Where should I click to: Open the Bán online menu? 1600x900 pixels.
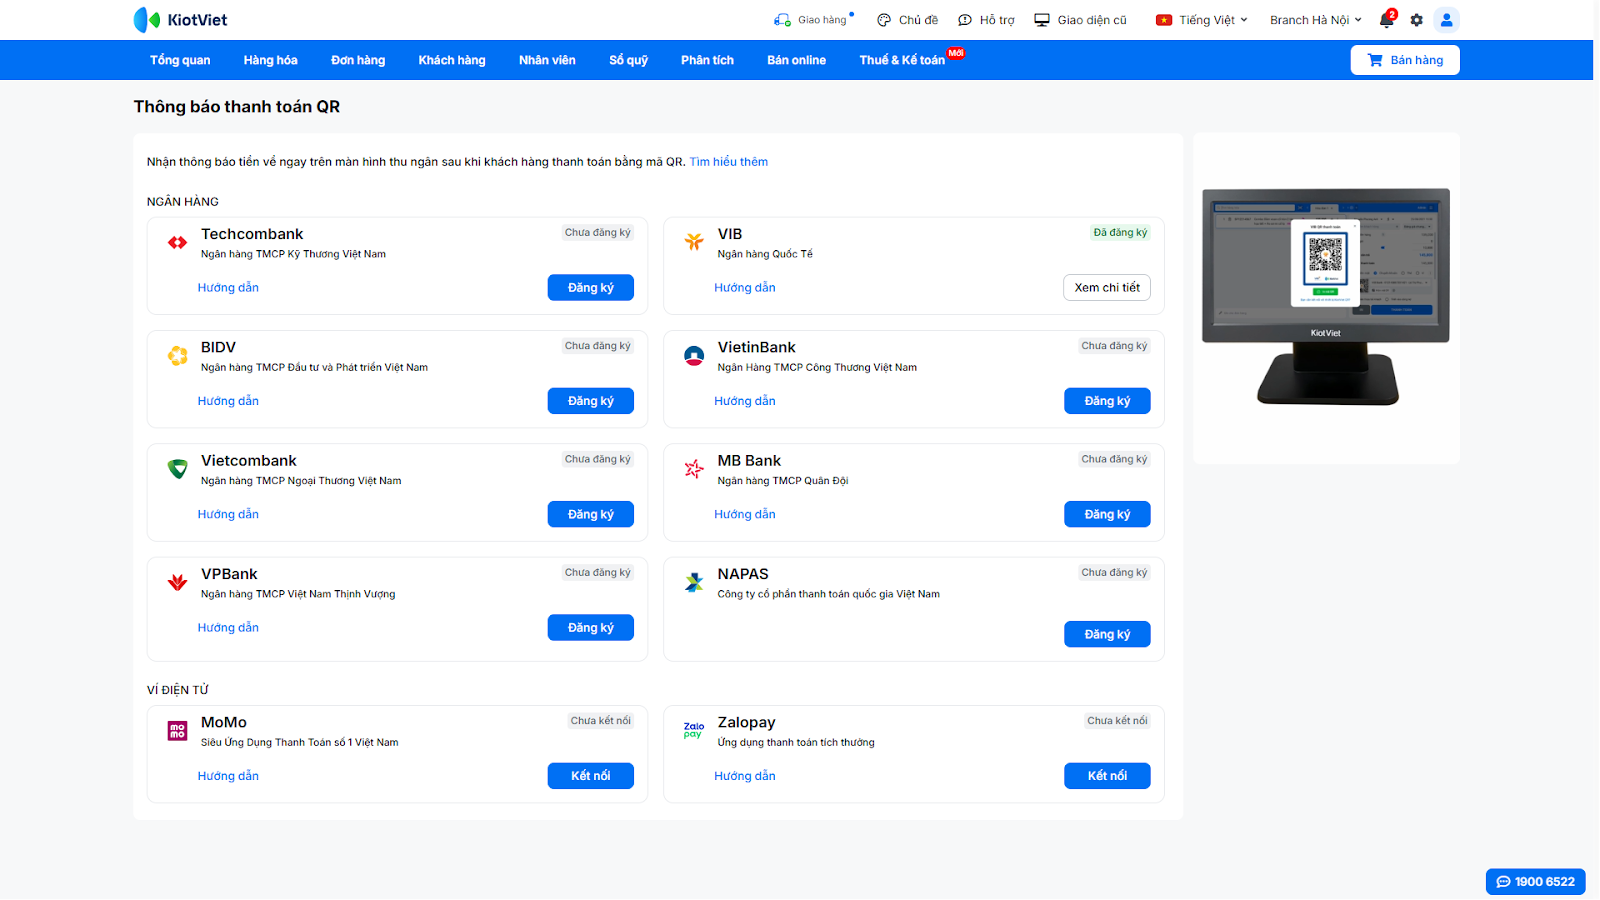797,60
